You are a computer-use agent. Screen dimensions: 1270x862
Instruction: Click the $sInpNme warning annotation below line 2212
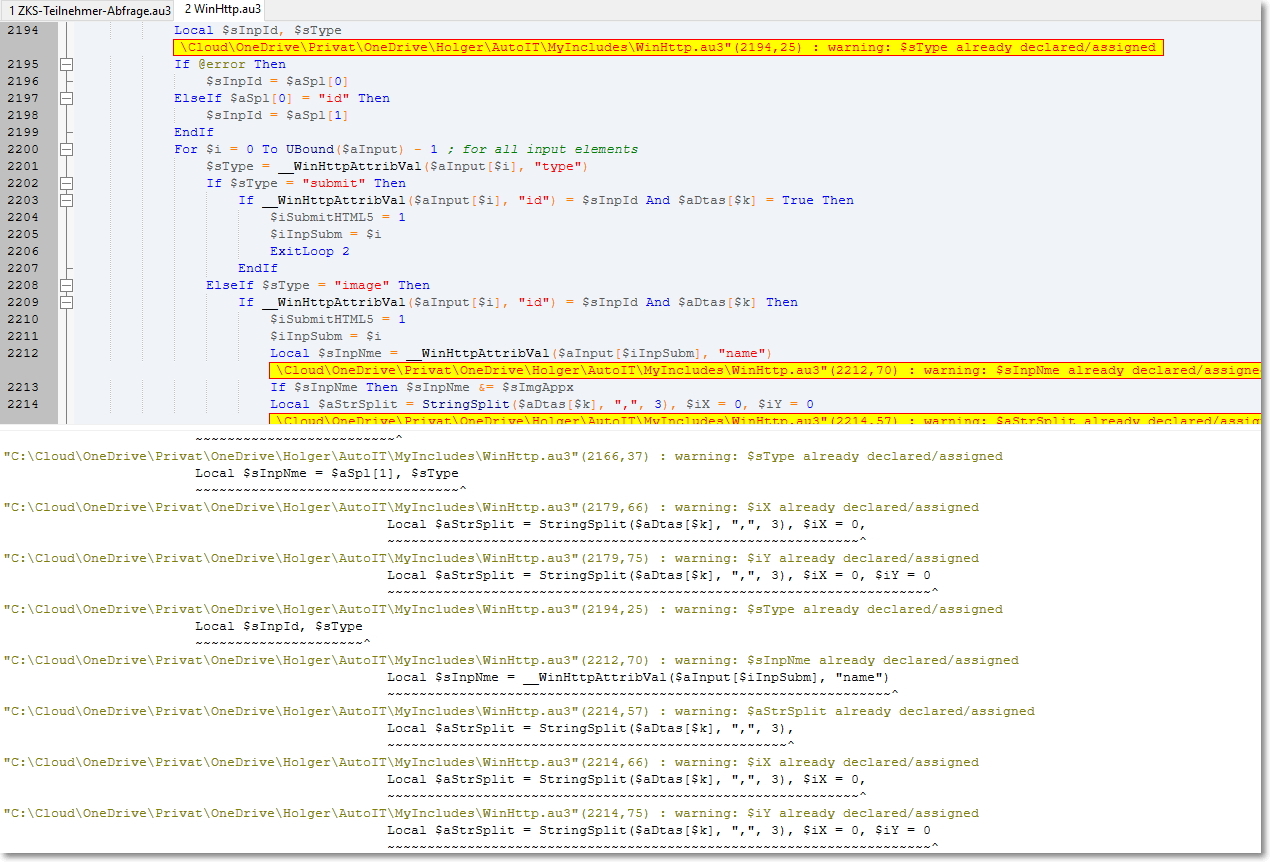coord(762,370)
